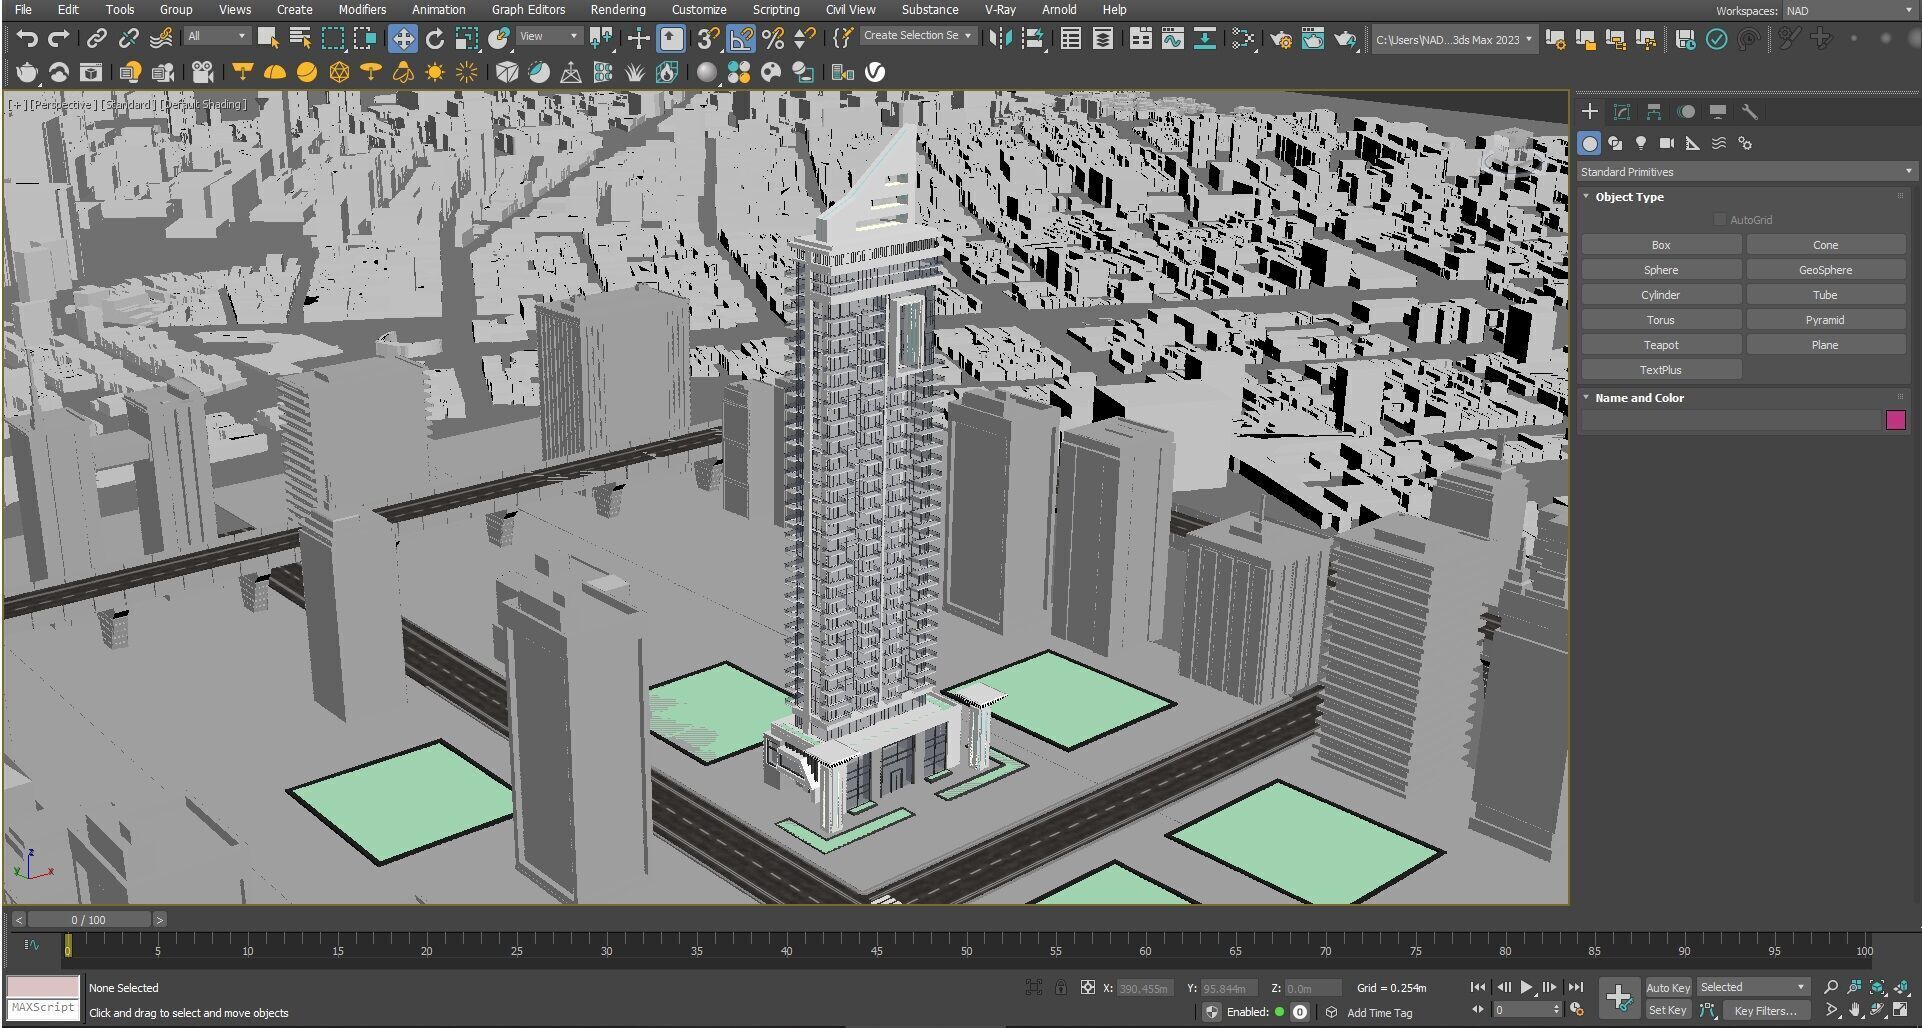
Task: Open the selection filter All dropdown
Action: [x=216, y=36]
